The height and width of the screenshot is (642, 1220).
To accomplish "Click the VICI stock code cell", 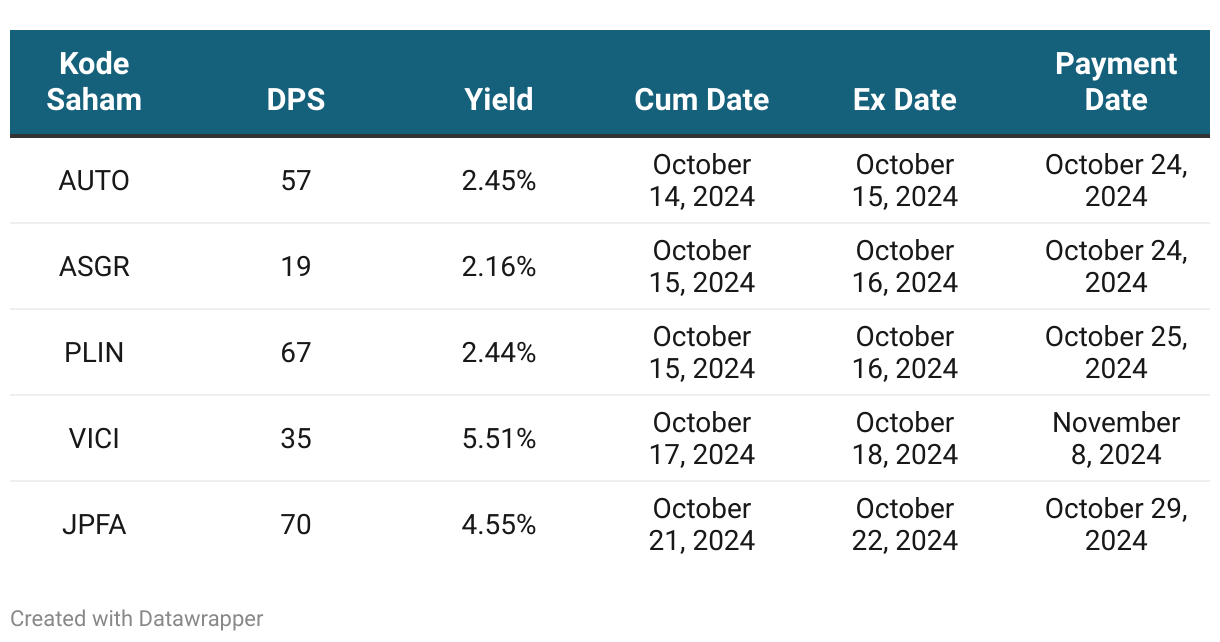I will (x=95, y=439).
